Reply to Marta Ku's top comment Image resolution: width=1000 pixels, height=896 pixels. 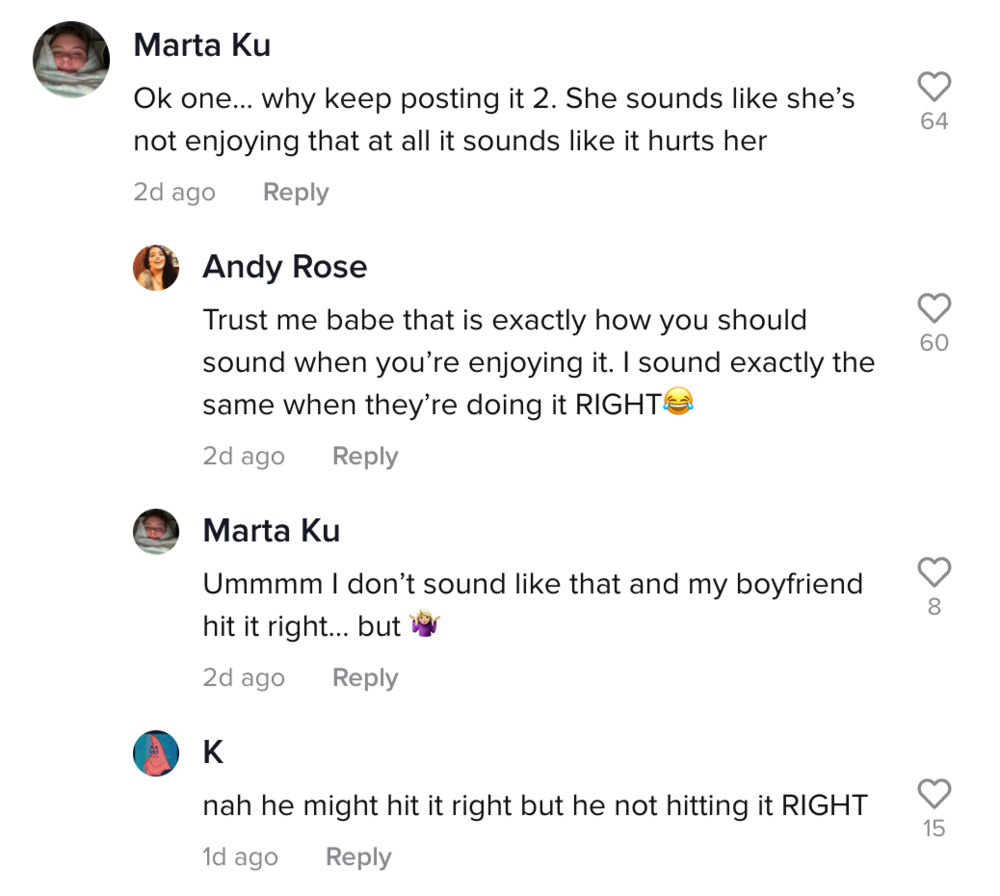click(x=296, y=192)
